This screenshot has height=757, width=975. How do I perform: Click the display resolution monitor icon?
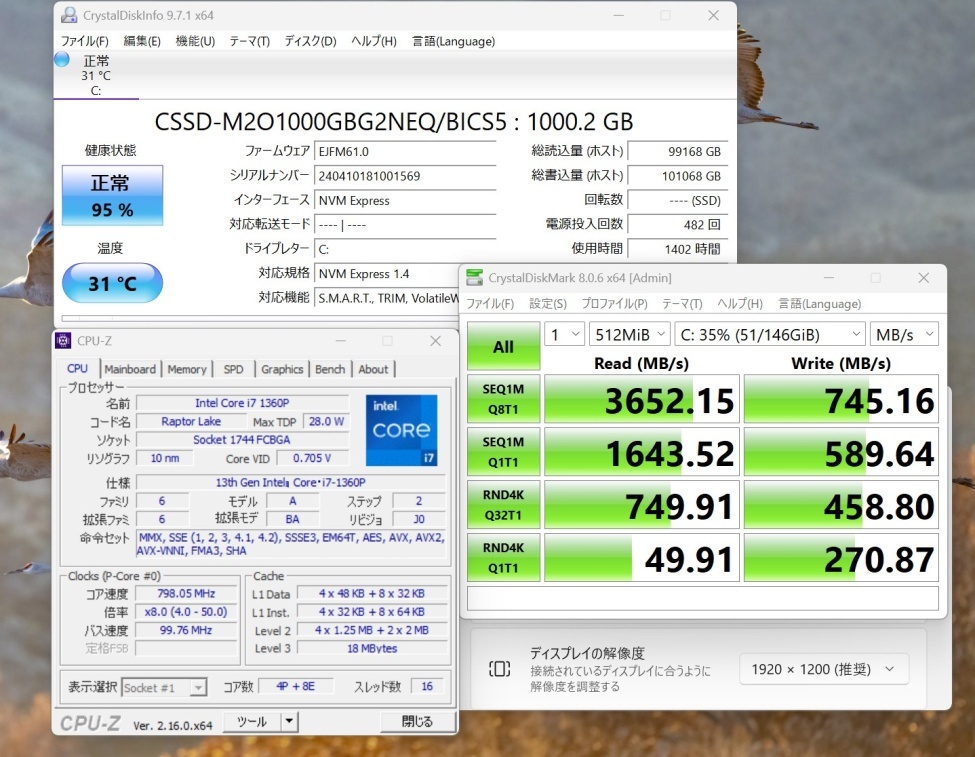(500, 669)
